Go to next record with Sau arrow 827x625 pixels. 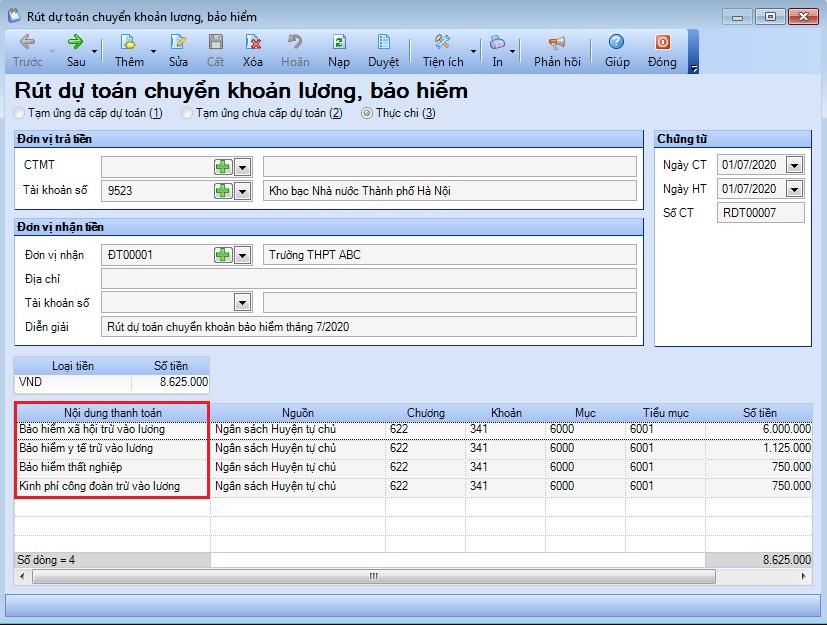click(76, 42)
